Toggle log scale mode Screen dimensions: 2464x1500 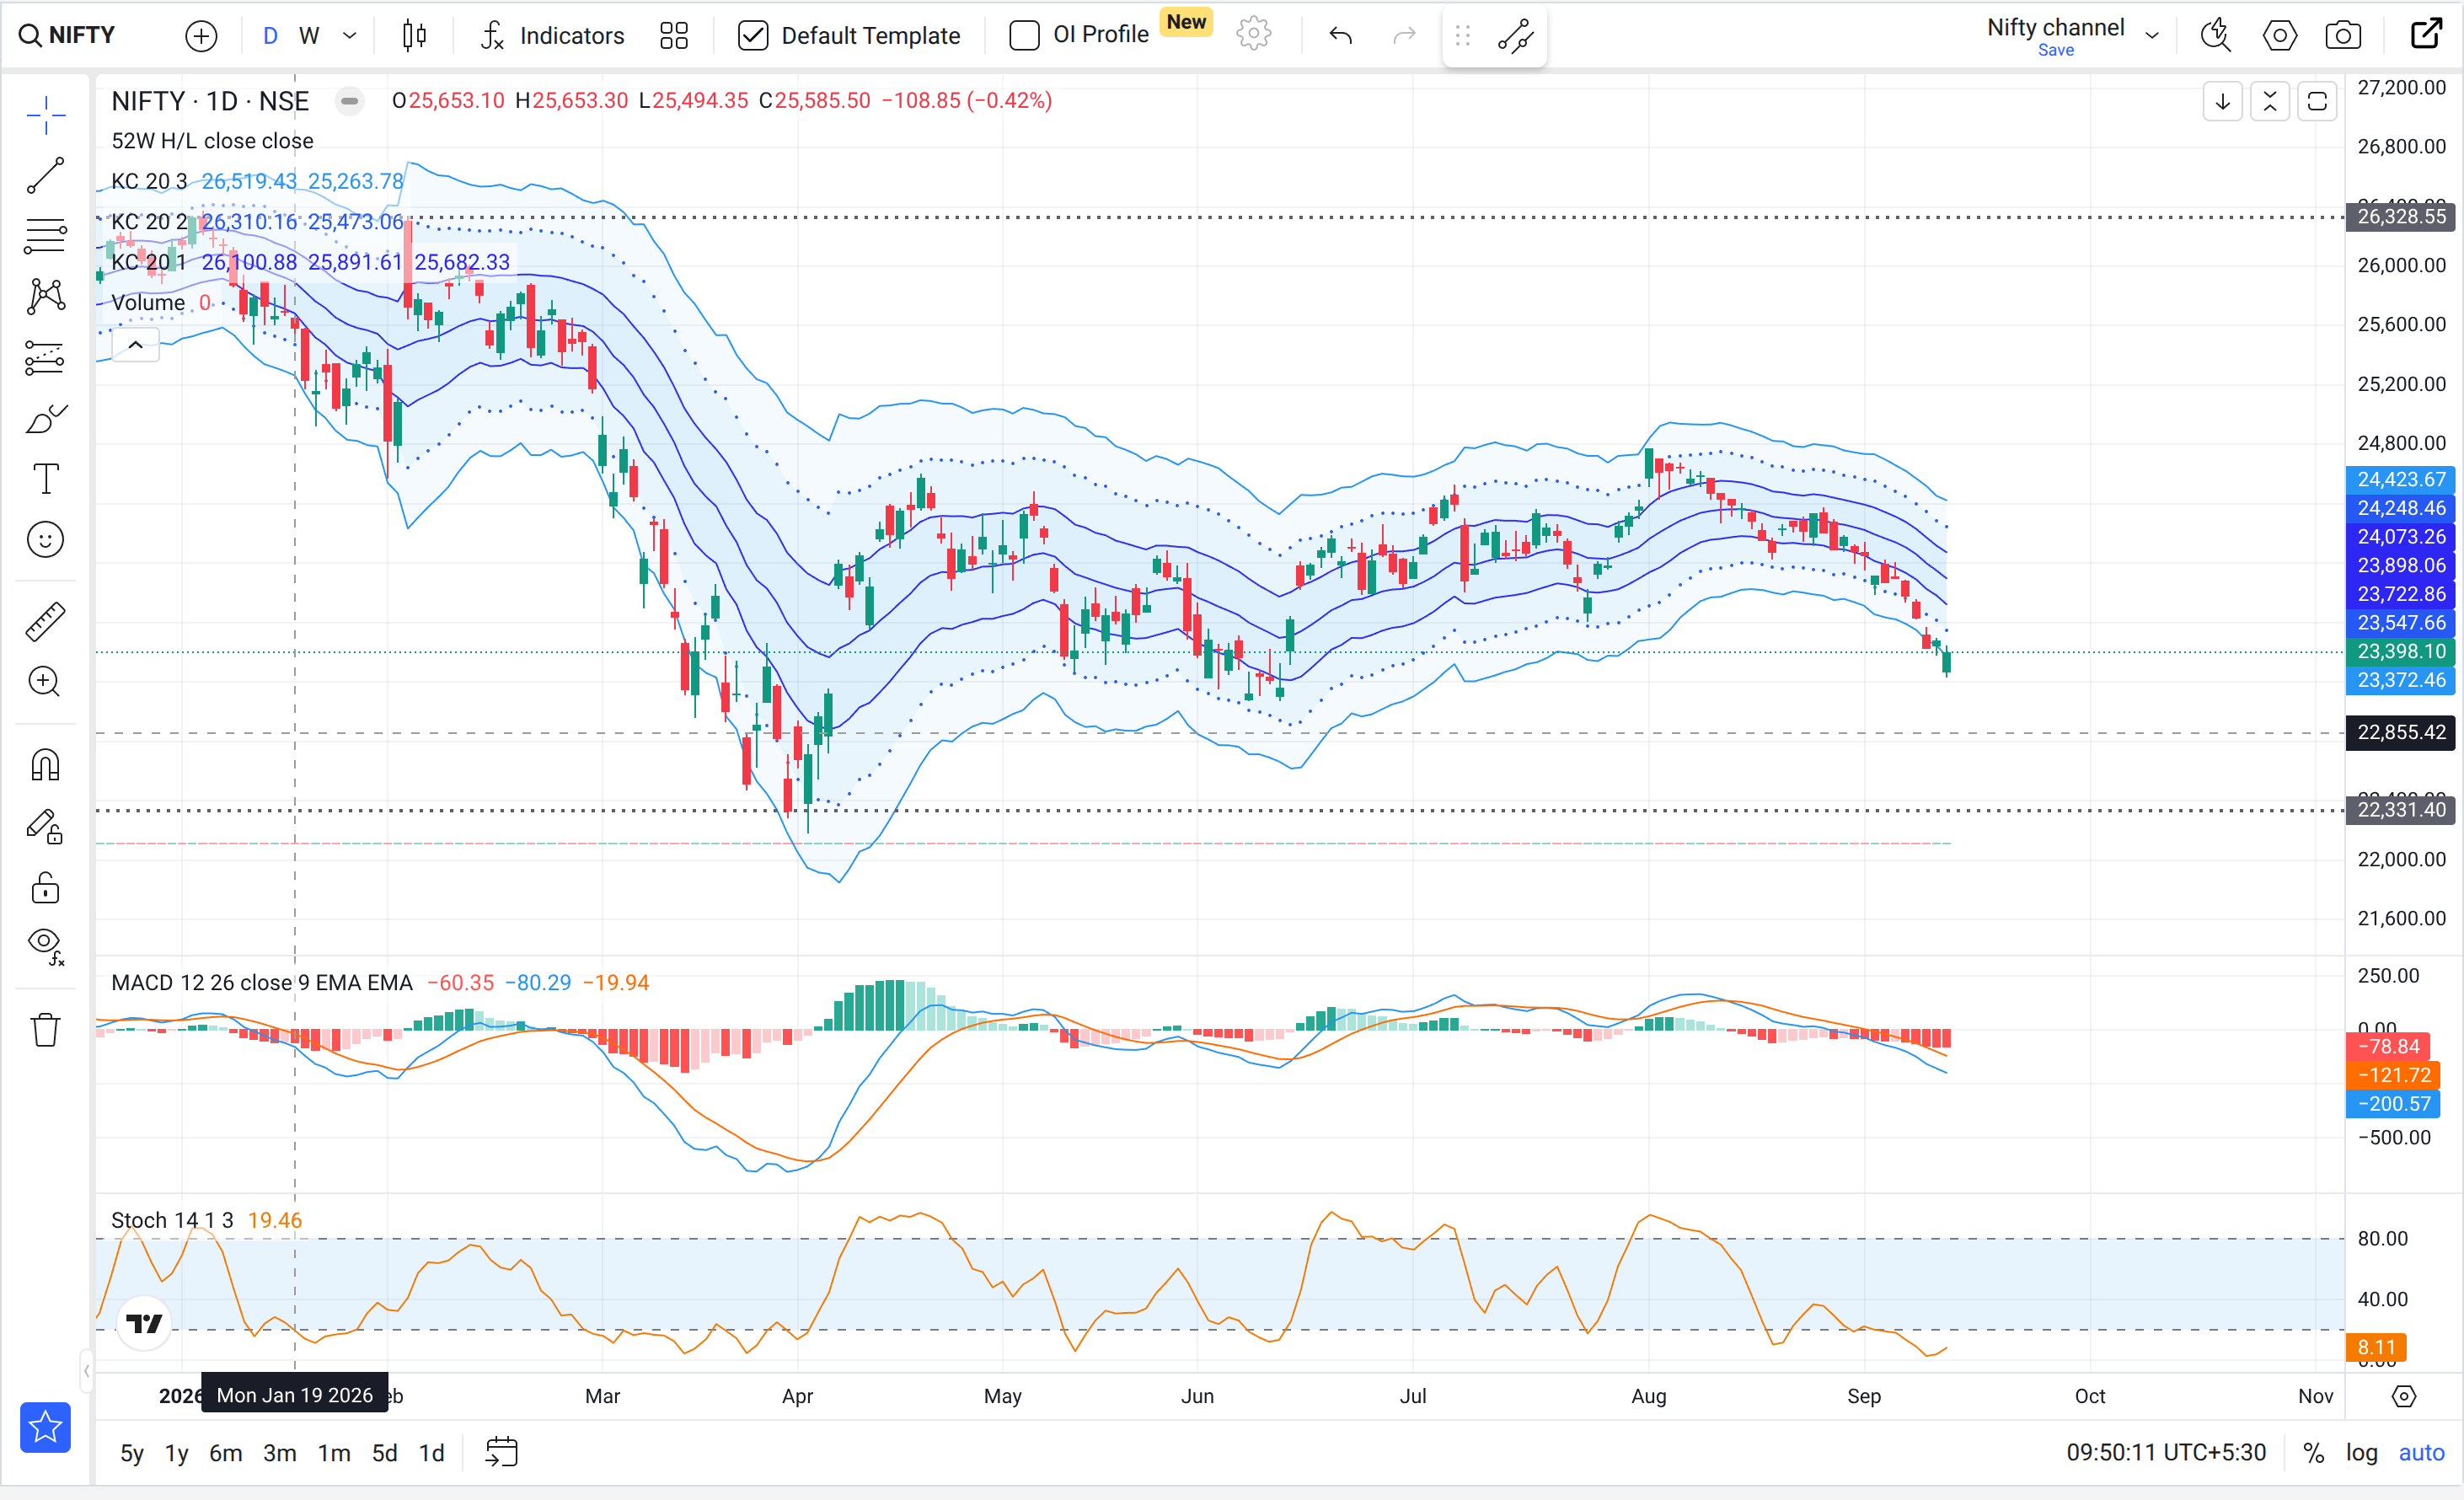click(2361, 1453)
